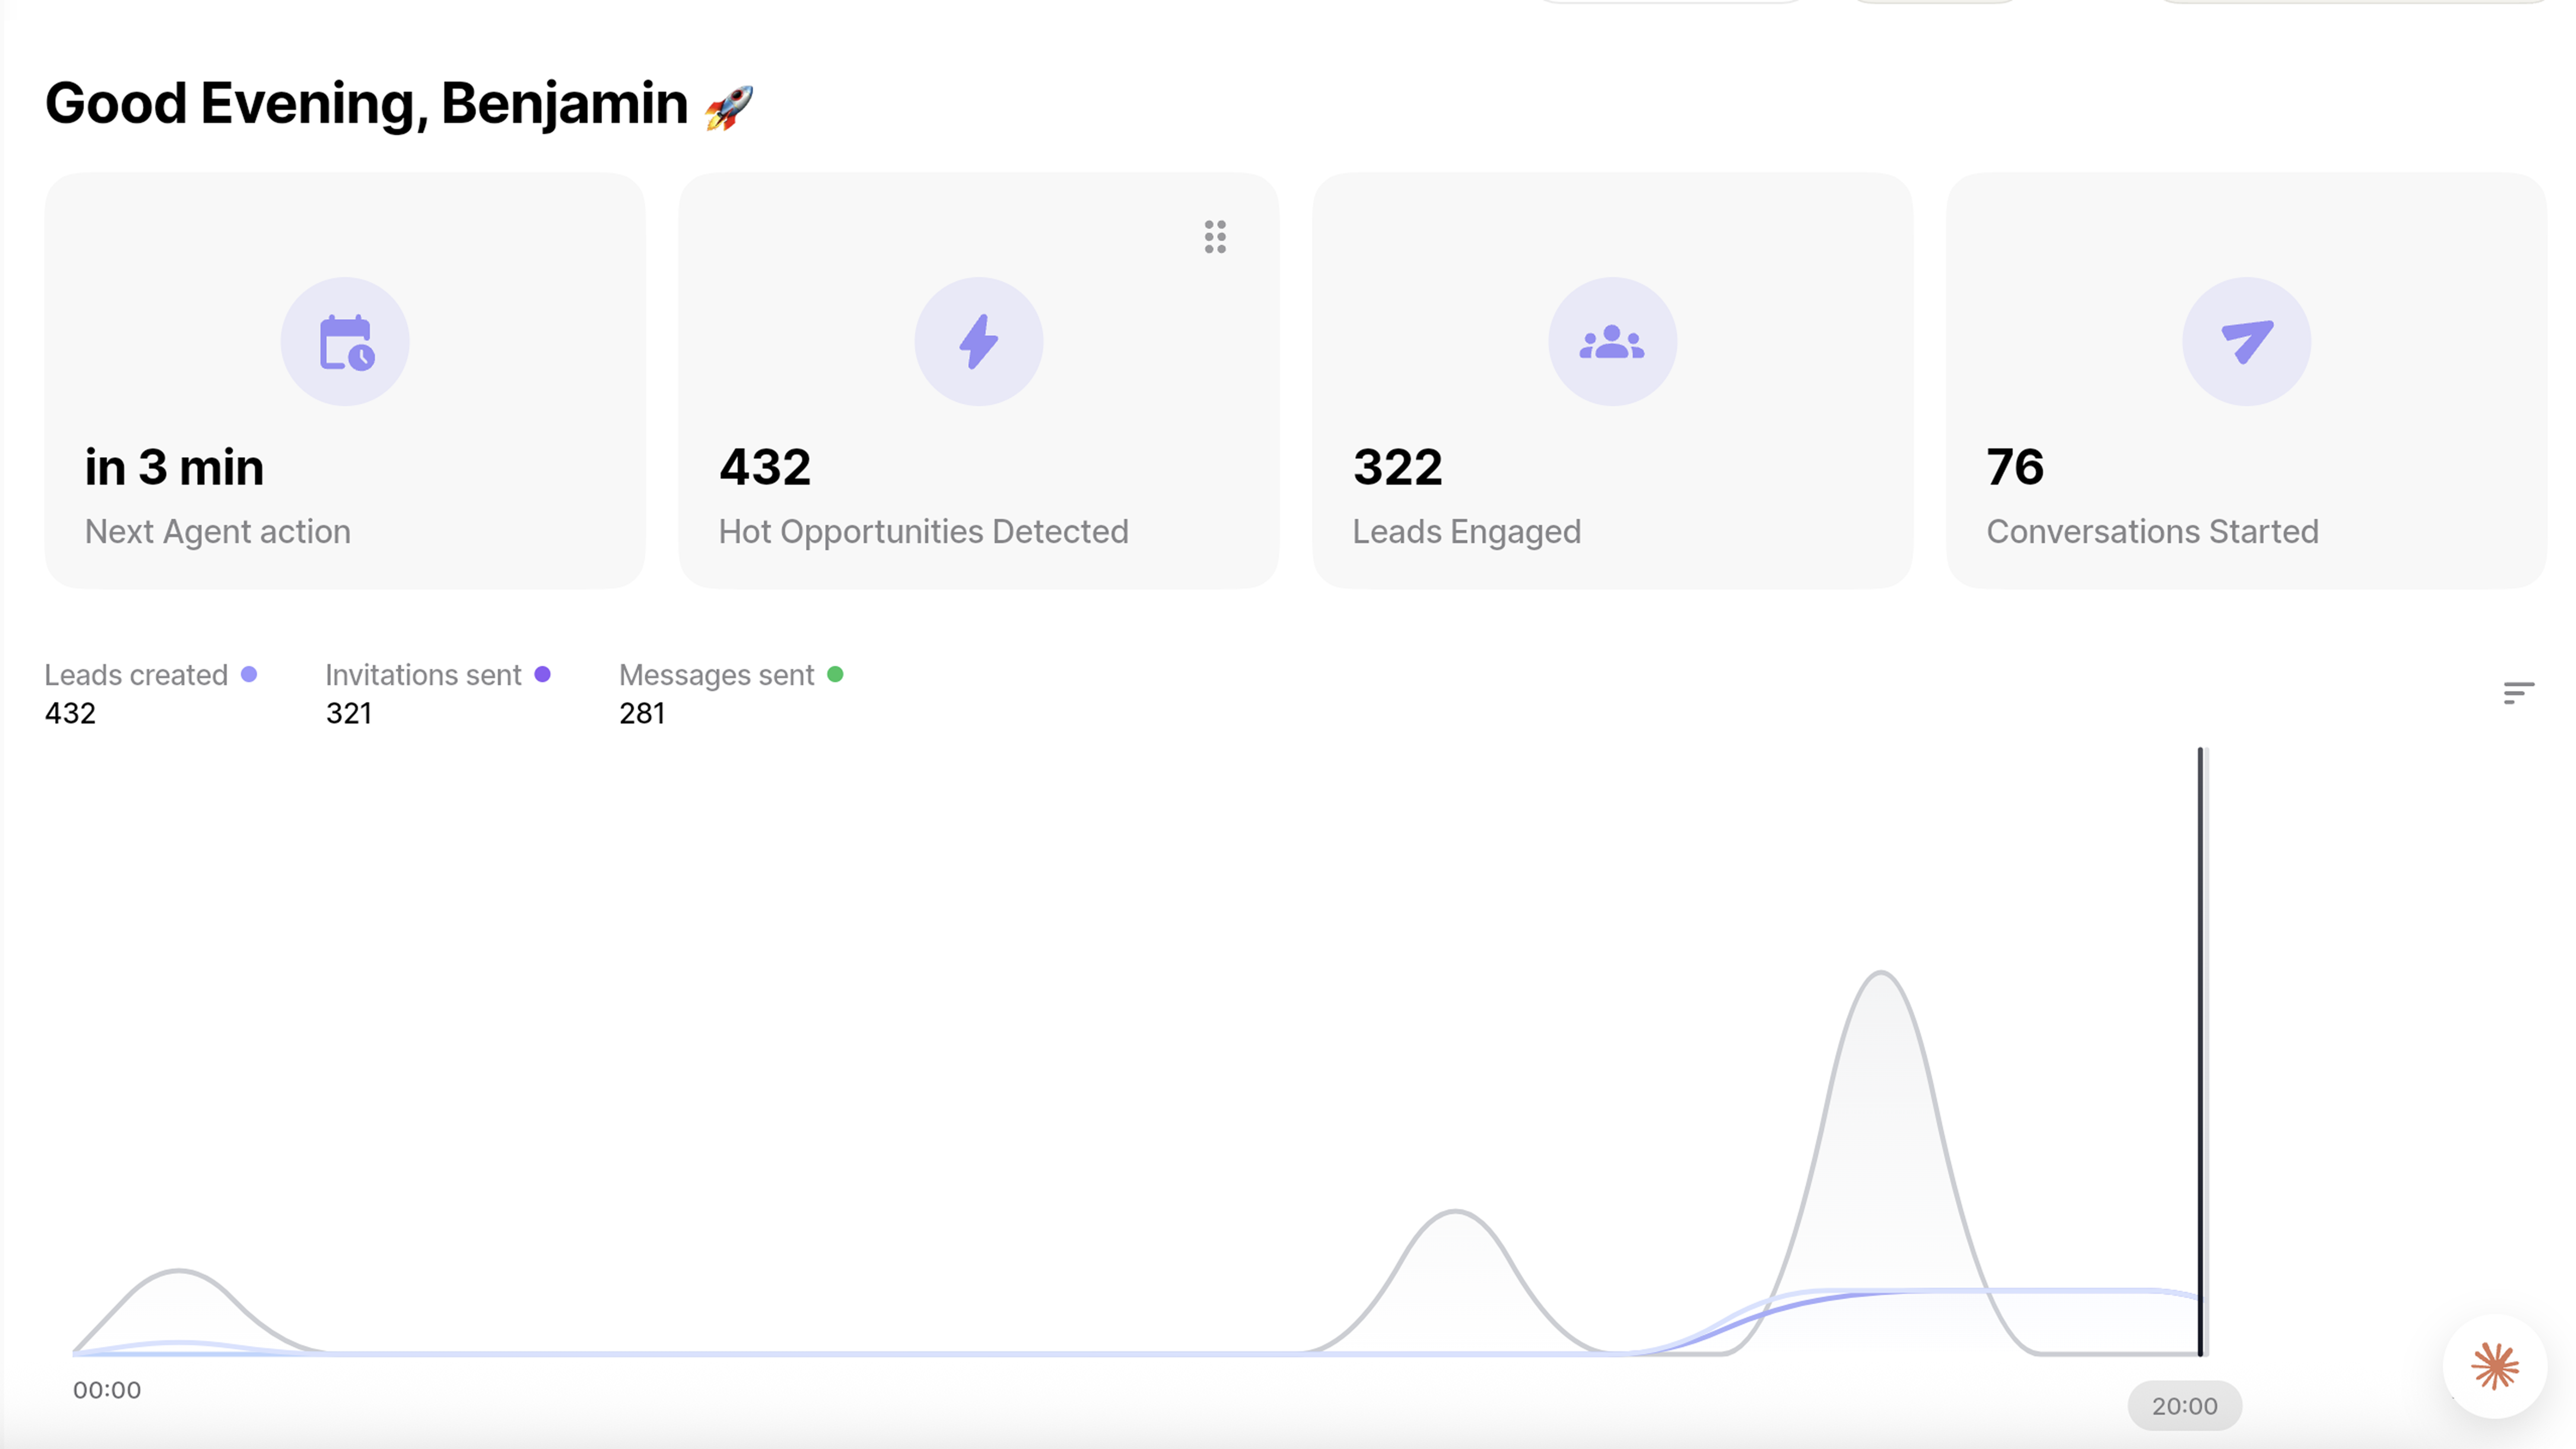Click the calendar clock icon on Next Agent action card
2576x1449 pixels.
(x=346, y=342)
